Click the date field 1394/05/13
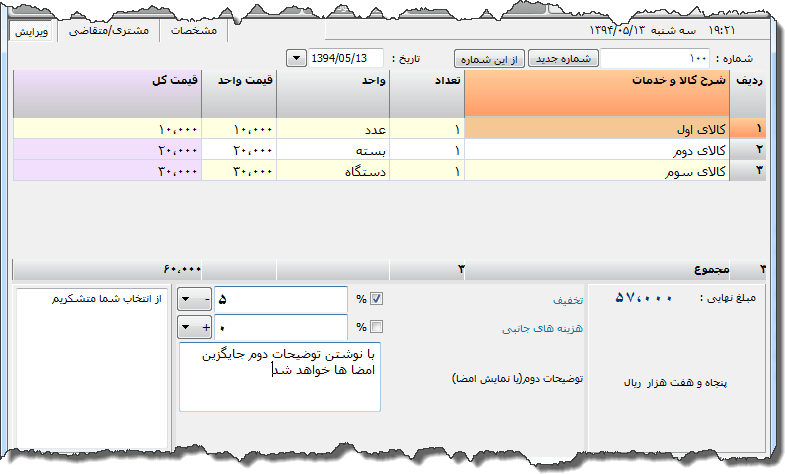This screenshot has height=474, width=785. (x=348, y=59)
